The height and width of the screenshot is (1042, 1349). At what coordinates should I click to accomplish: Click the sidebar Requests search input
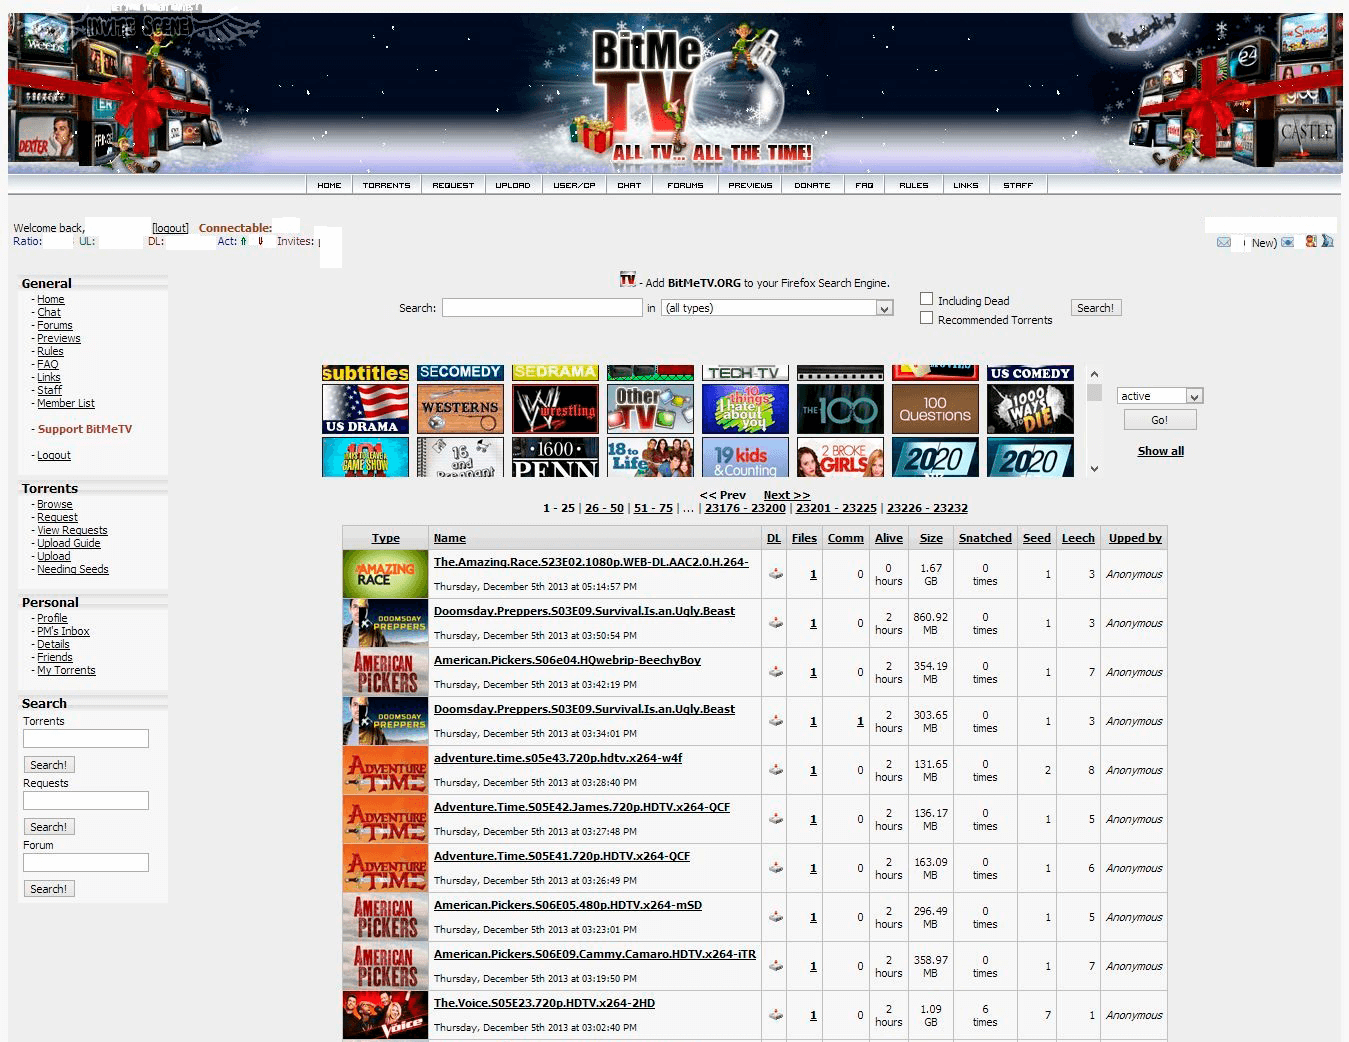click(86, 801)
